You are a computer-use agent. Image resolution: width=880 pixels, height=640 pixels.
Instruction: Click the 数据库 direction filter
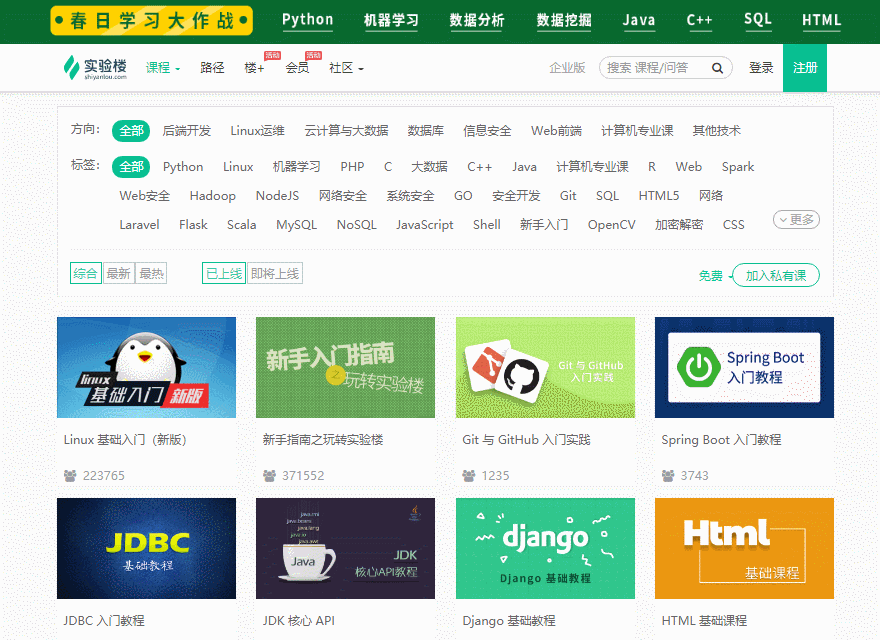click(x=425, y=131)
